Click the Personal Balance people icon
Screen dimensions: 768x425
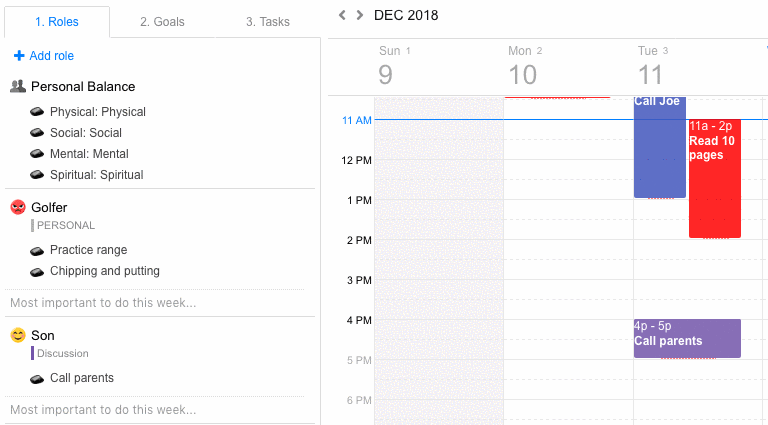point(18,87)
